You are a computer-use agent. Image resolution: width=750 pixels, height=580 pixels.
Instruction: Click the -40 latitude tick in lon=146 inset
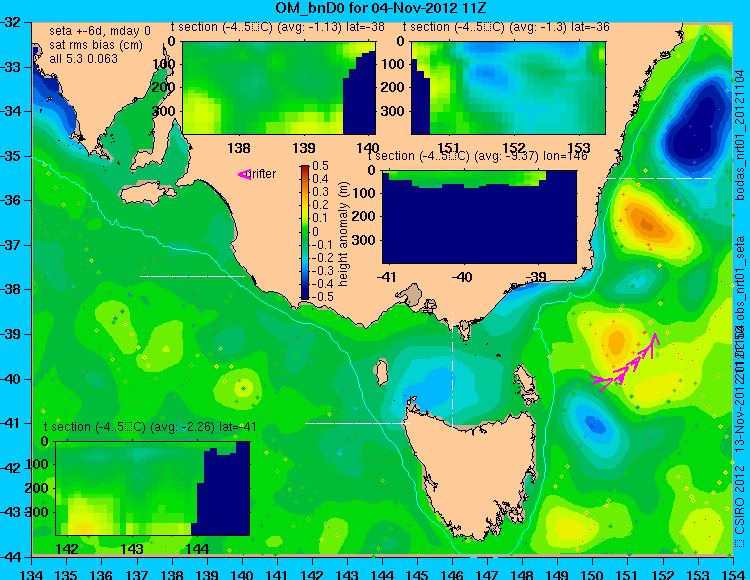click(x=461, y=277)
